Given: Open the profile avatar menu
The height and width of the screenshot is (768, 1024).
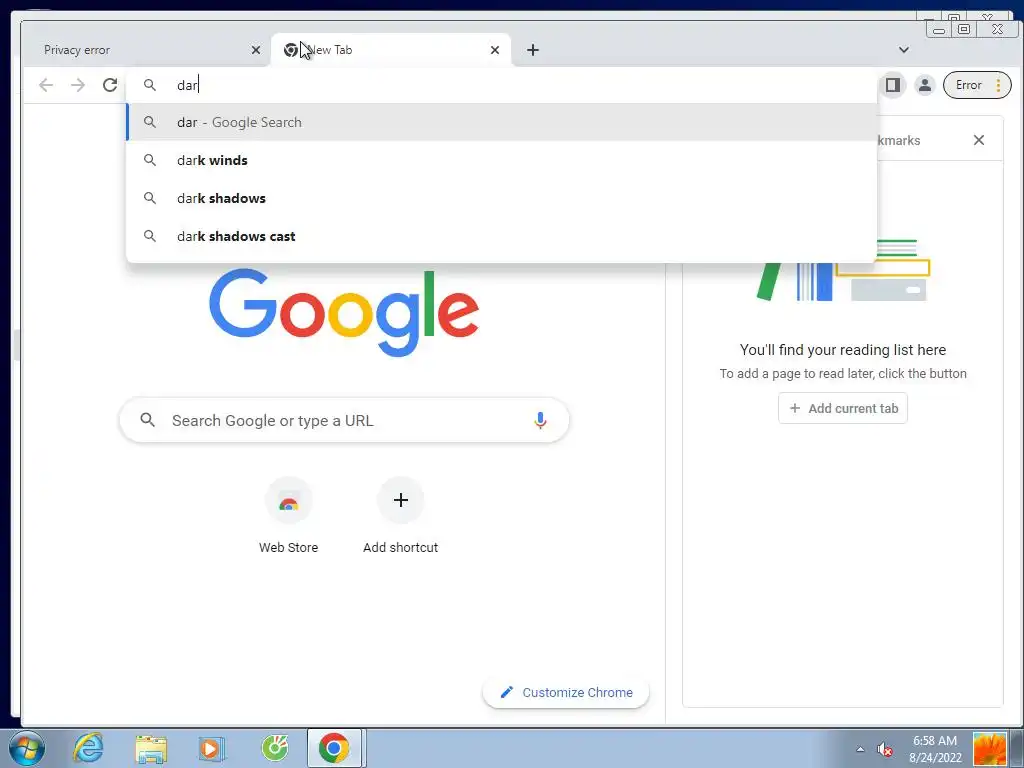Looking at the screenshot, I should click(x=925, y=85).
